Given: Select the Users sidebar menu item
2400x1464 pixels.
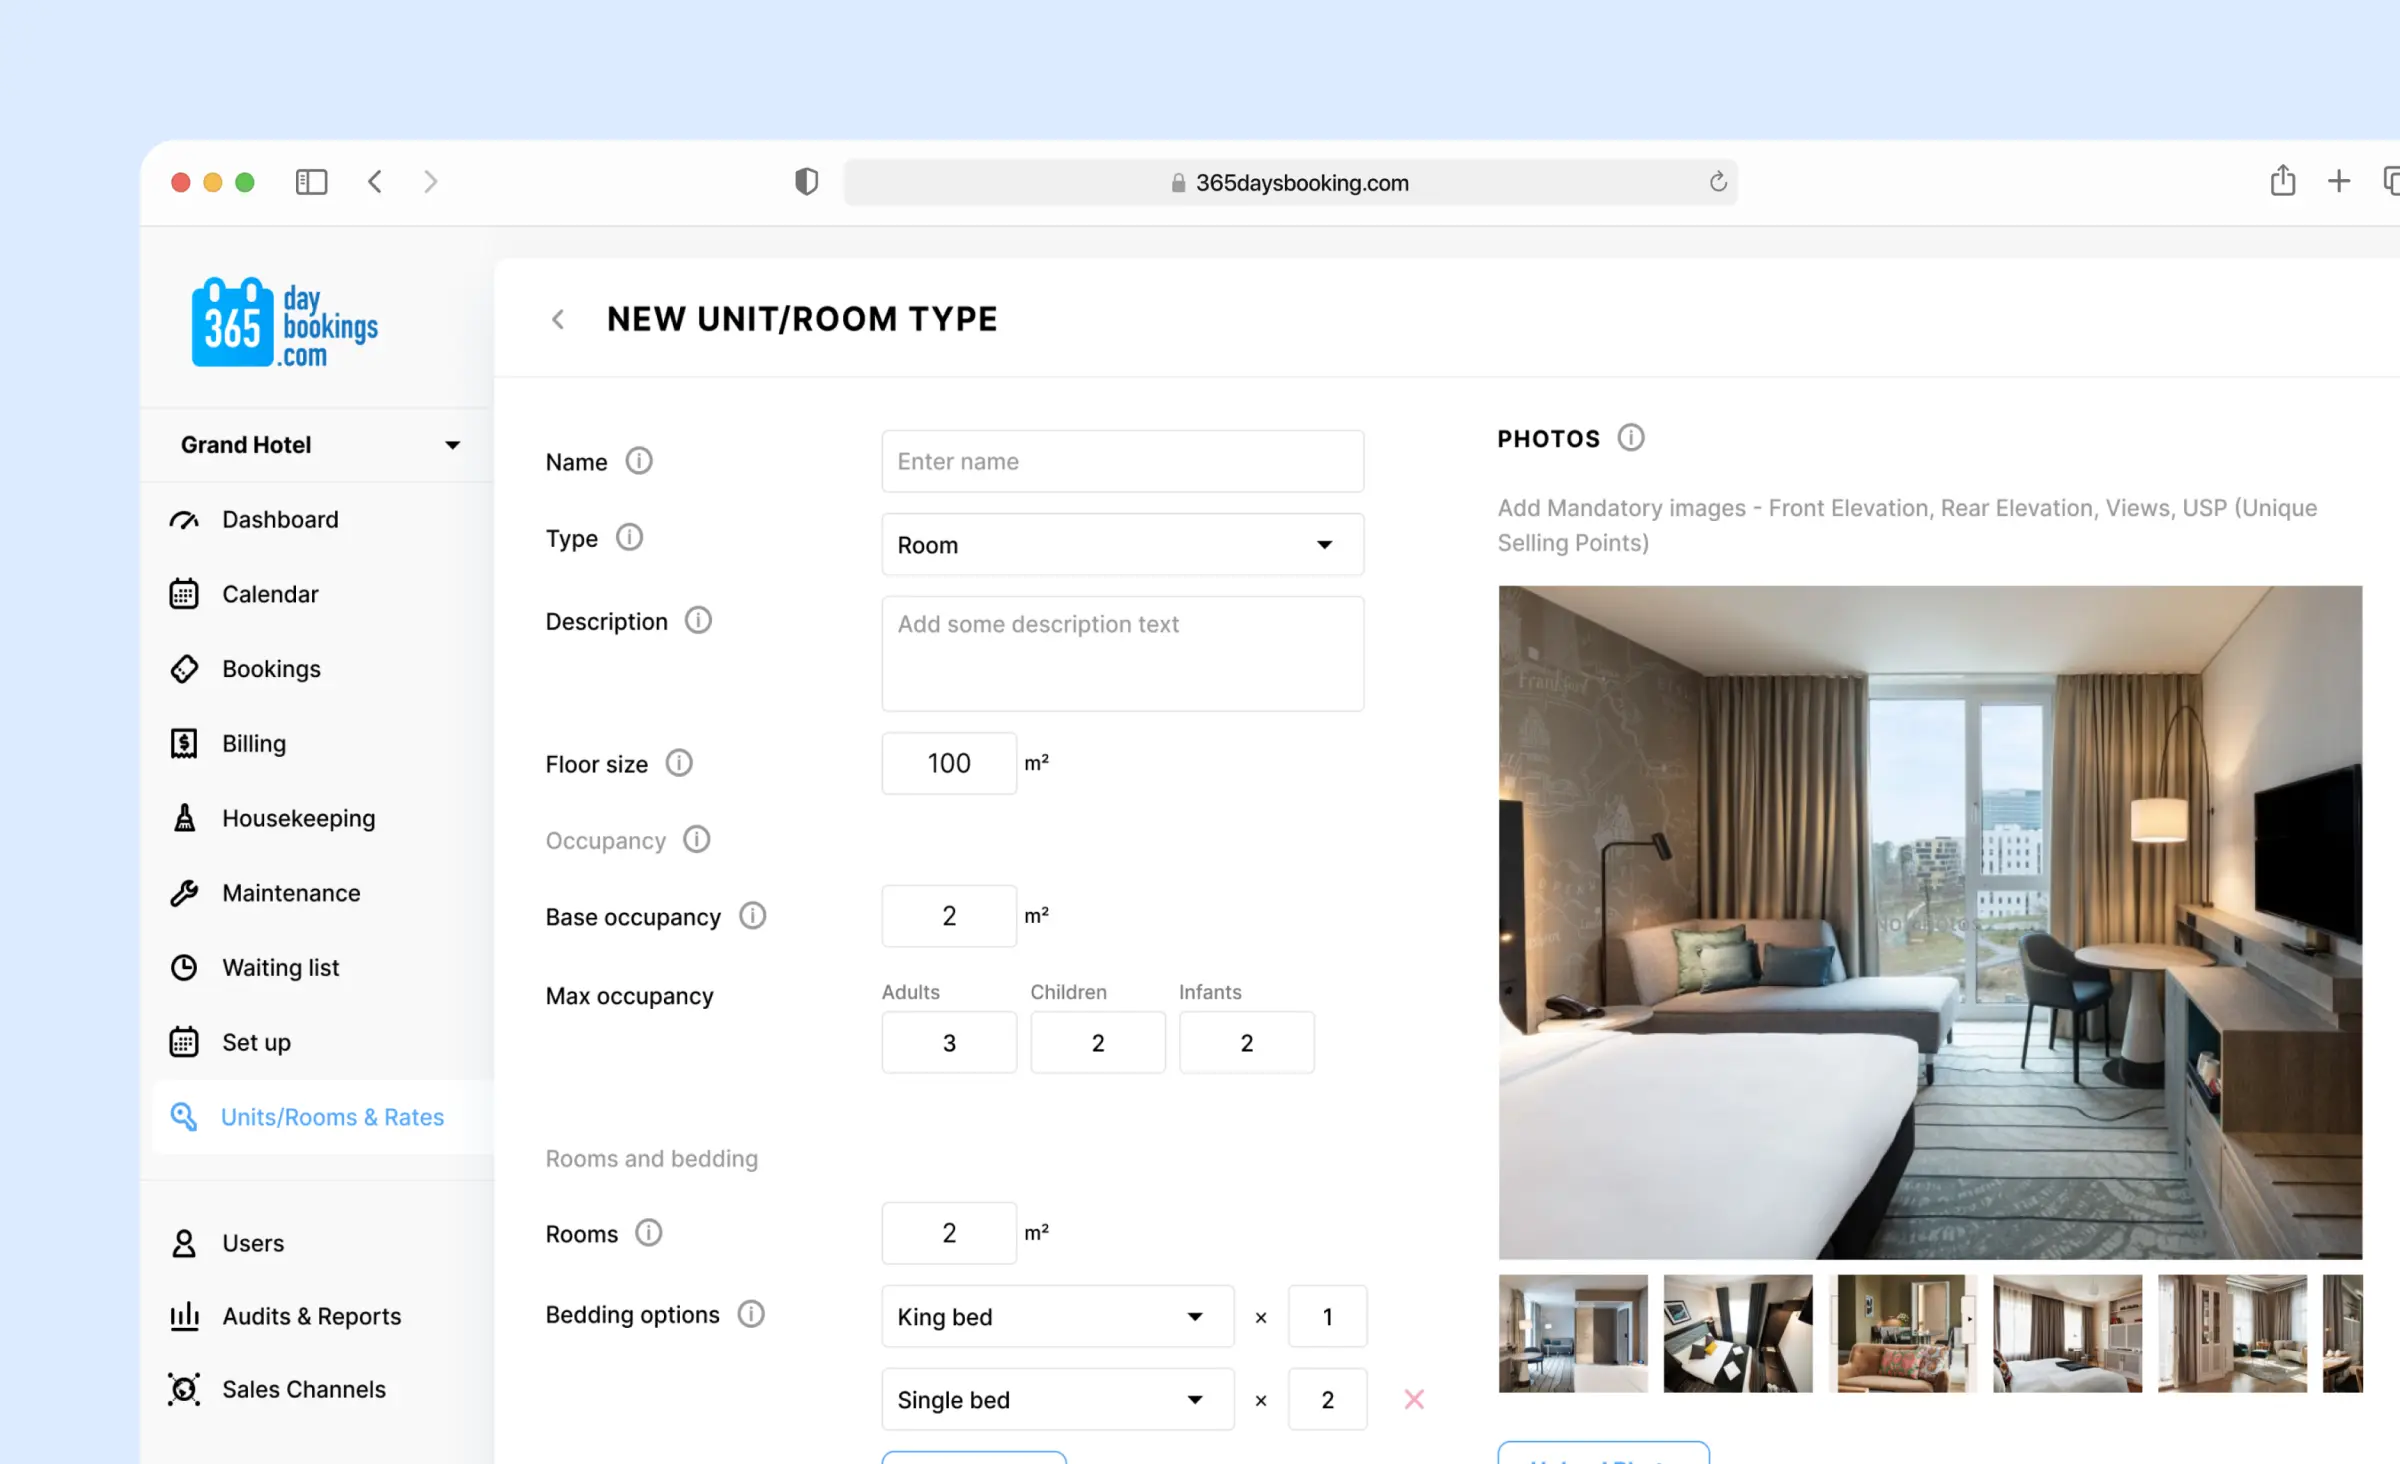Looking at the screenshot, I should tap(252, 1242).
